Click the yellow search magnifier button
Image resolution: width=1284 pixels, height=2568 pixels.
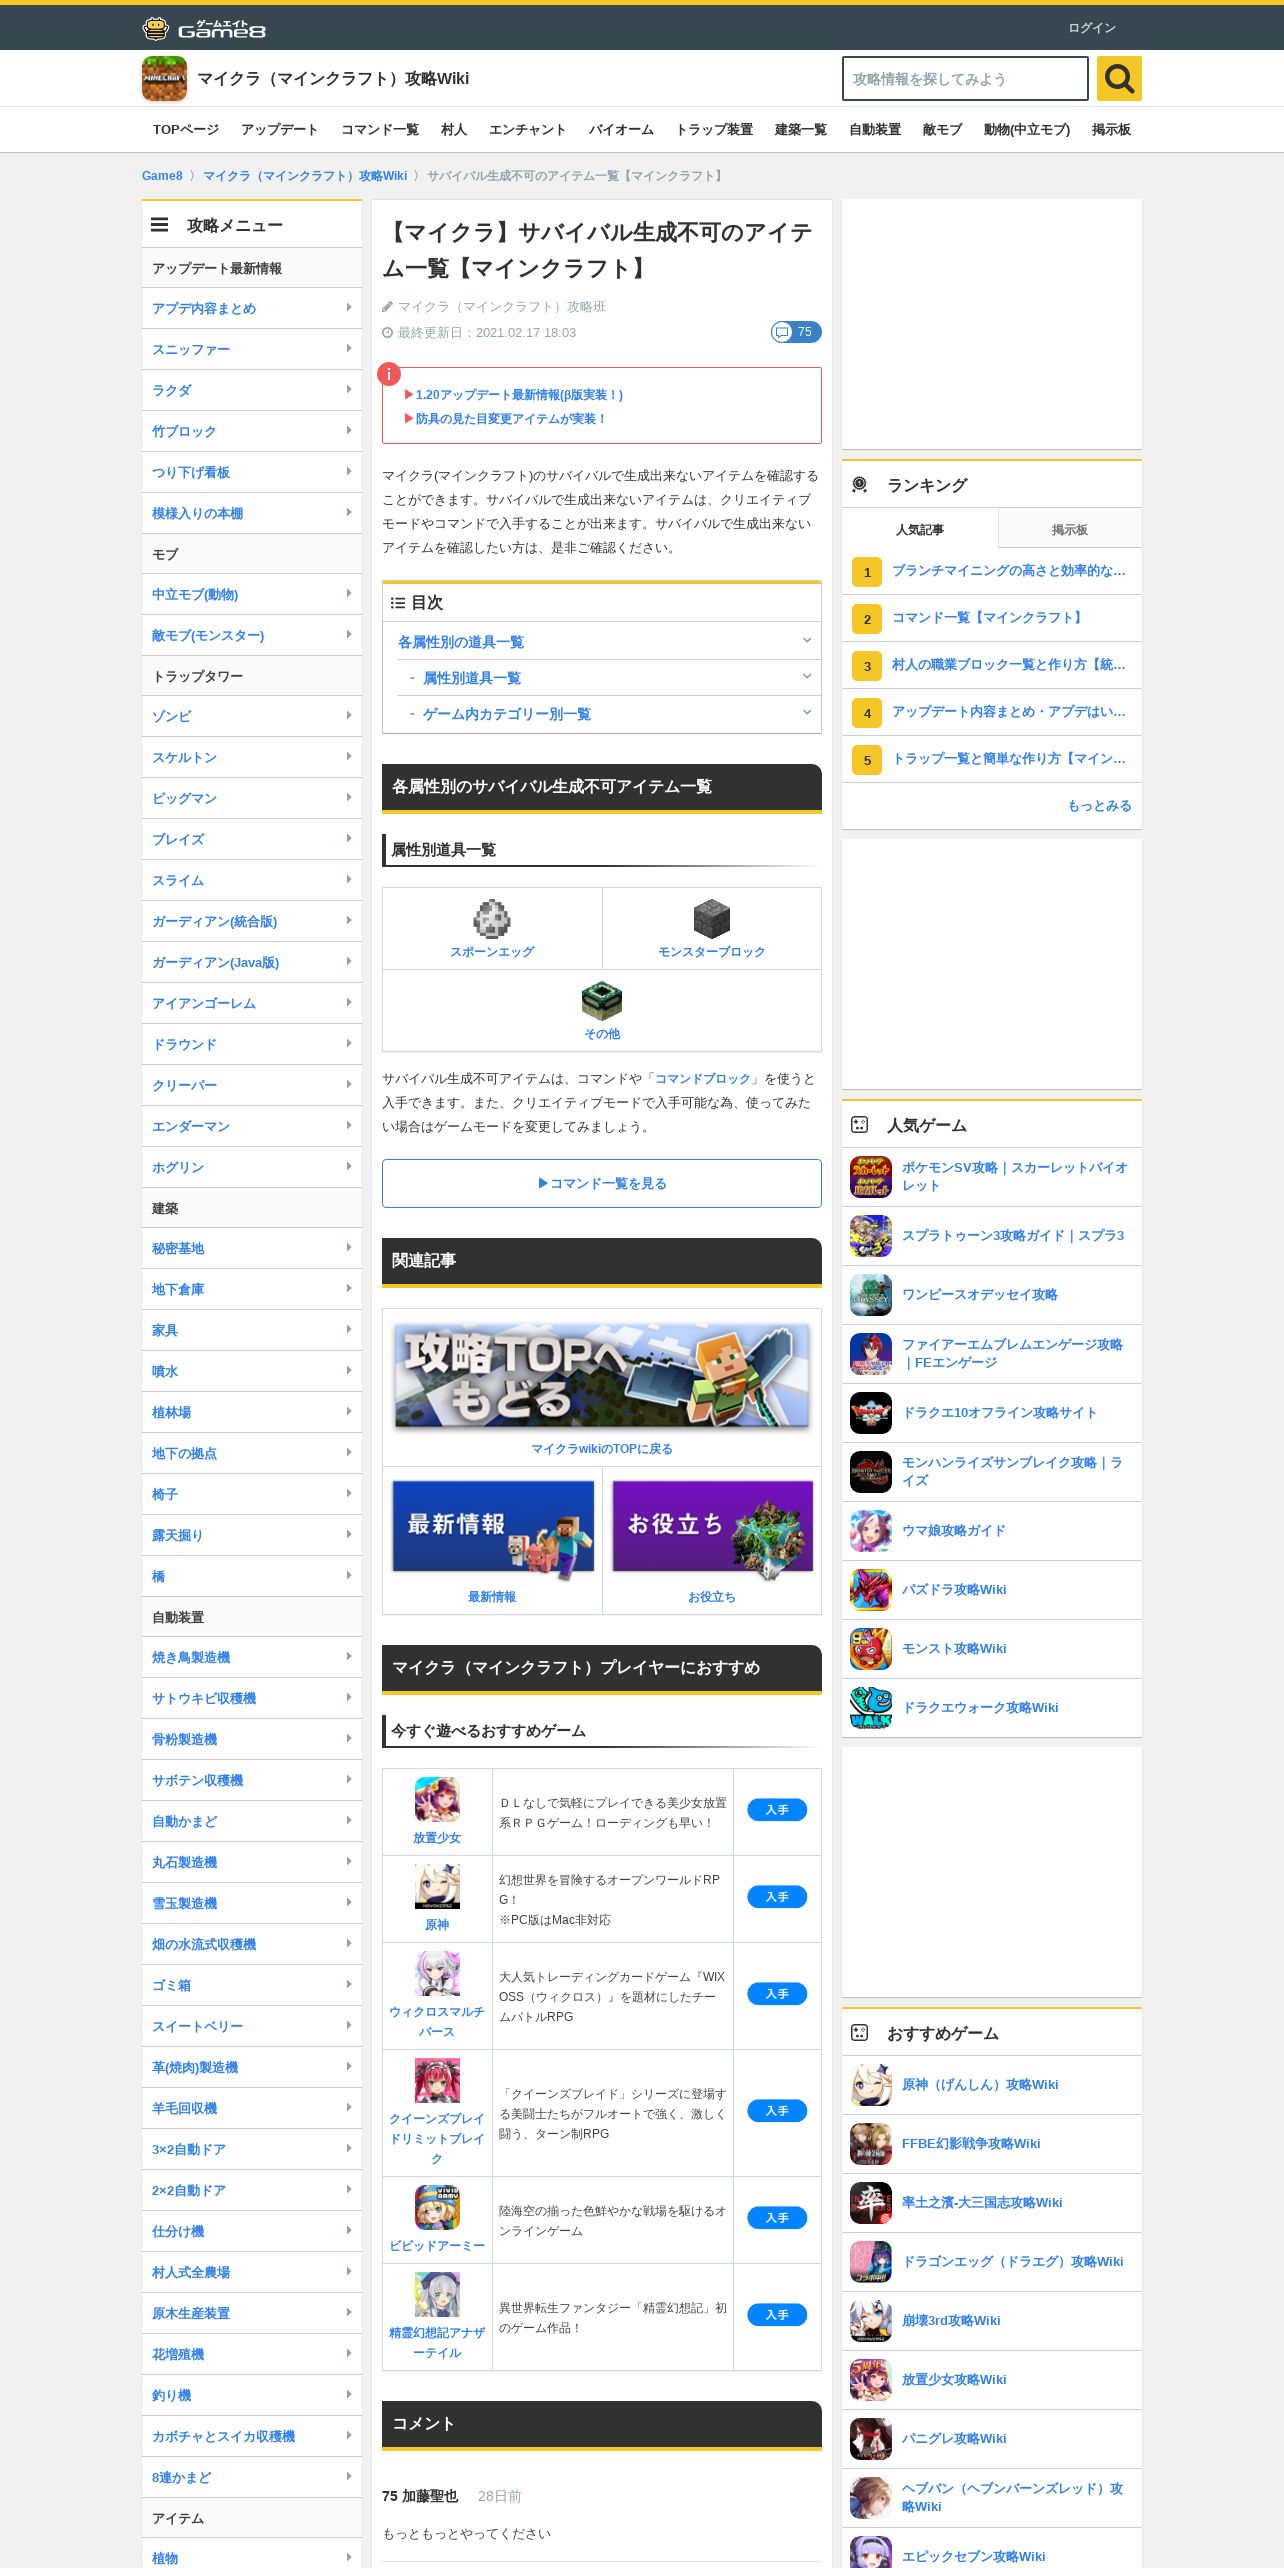point(1119,78)
